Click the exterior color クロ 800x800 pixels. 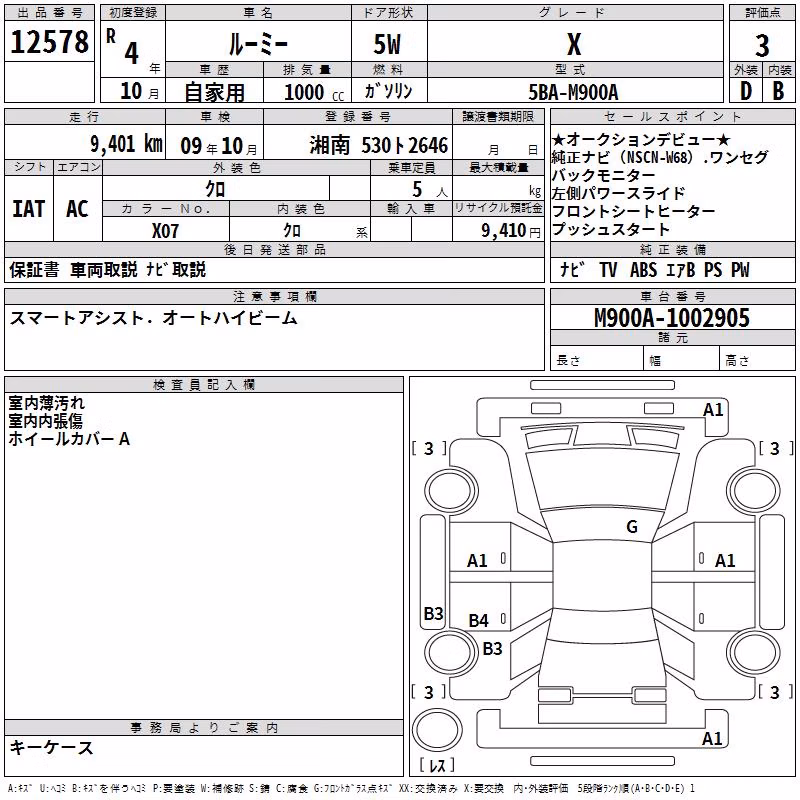(x=215, y=189)
